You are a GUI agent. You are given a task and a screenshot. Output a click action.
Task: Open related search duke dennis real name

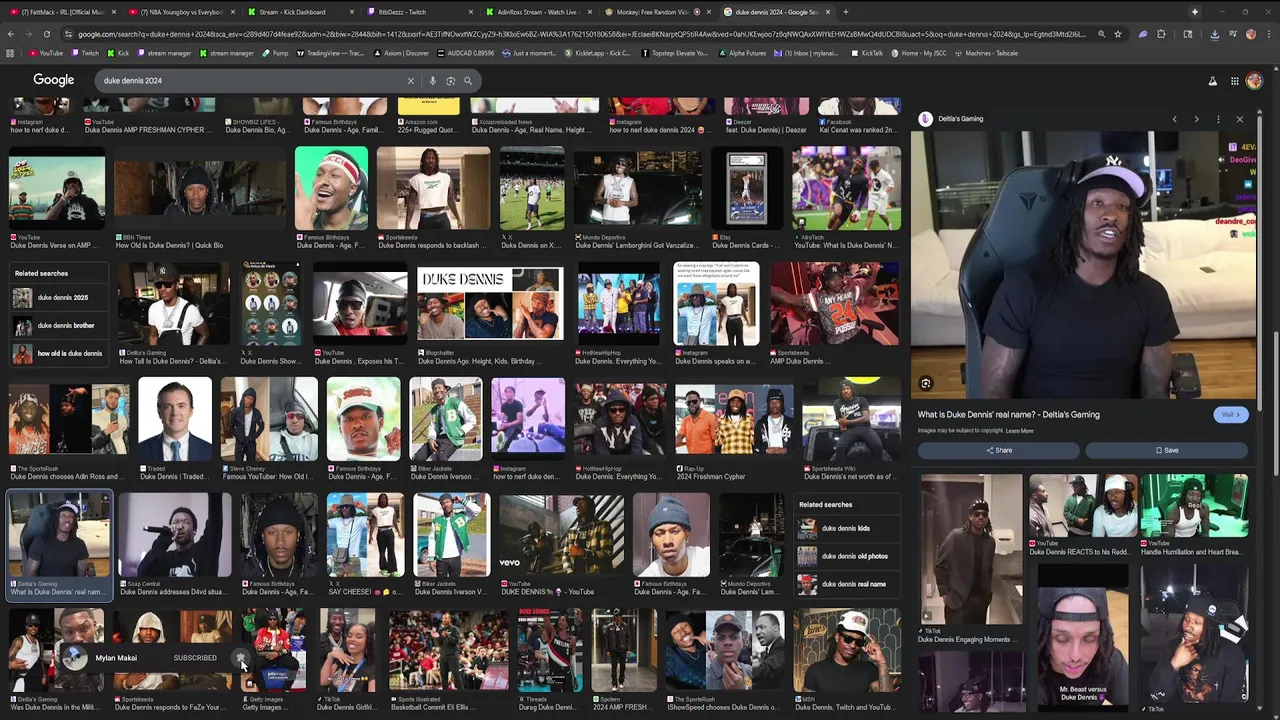(x=848, y=584)
